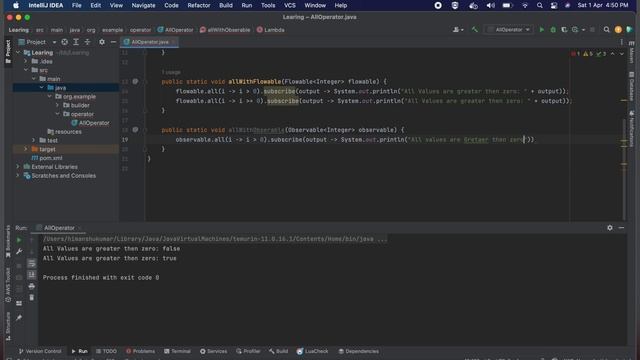Screen dimensions: 640x360
Task: Hide the Project panel with minus icon
Action: coord(113,42)
